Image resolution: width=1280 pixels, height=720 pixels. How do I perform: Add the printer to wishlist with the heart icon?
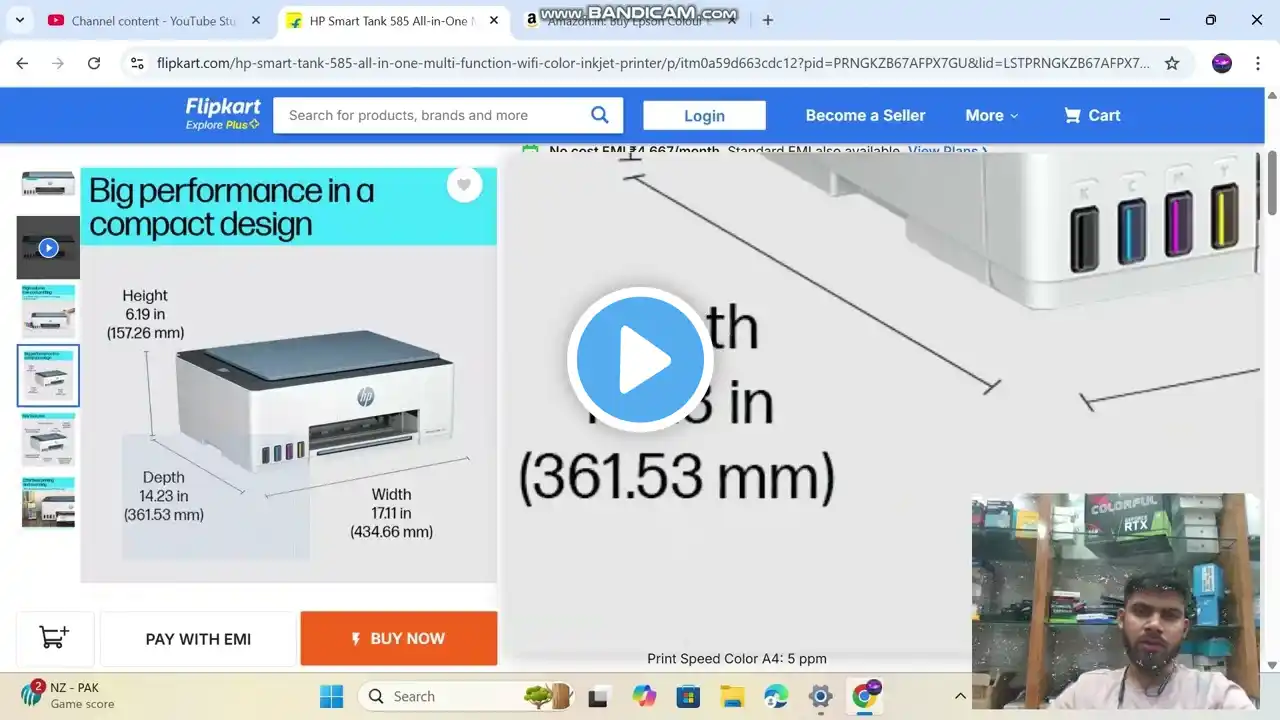click(x=464, y=185)
